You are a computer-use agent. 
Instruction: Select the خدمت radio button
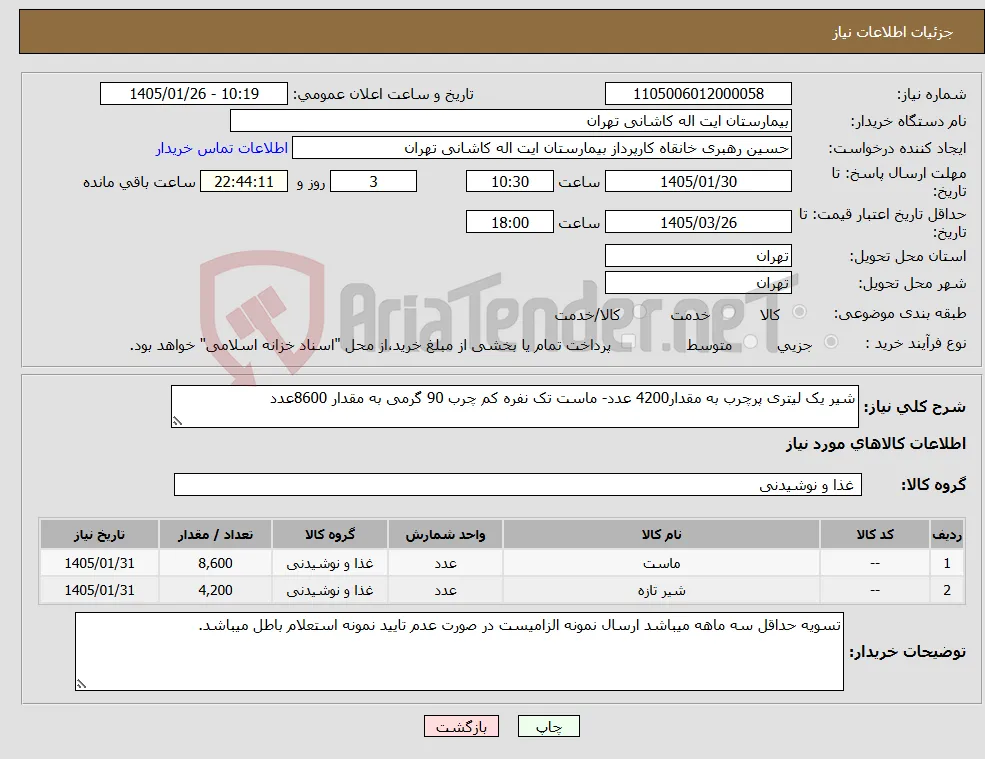click(x=729, y=312)
